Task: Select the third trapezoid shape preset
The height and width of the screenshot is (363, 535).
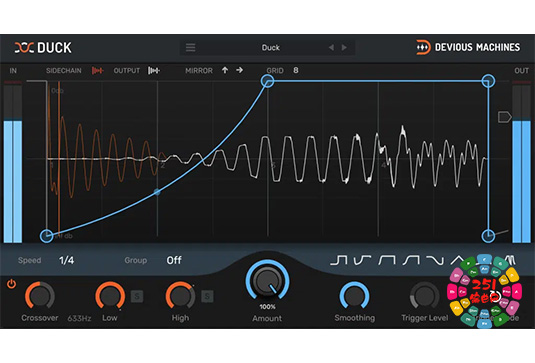Action: coord(387,260)
